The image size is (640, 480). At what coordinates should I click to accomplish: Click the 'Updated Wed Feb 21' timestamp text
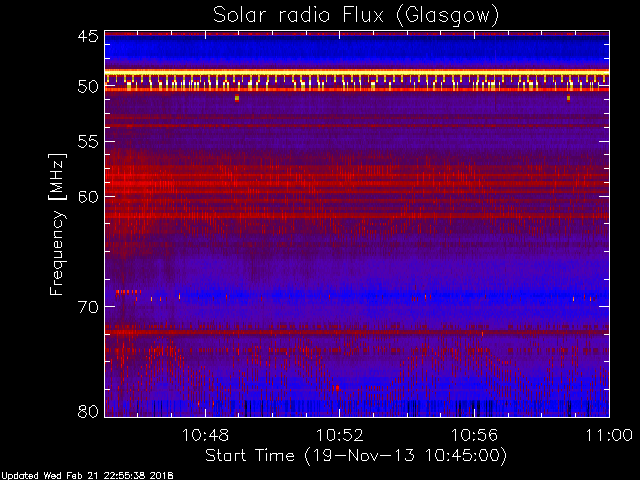87,476
